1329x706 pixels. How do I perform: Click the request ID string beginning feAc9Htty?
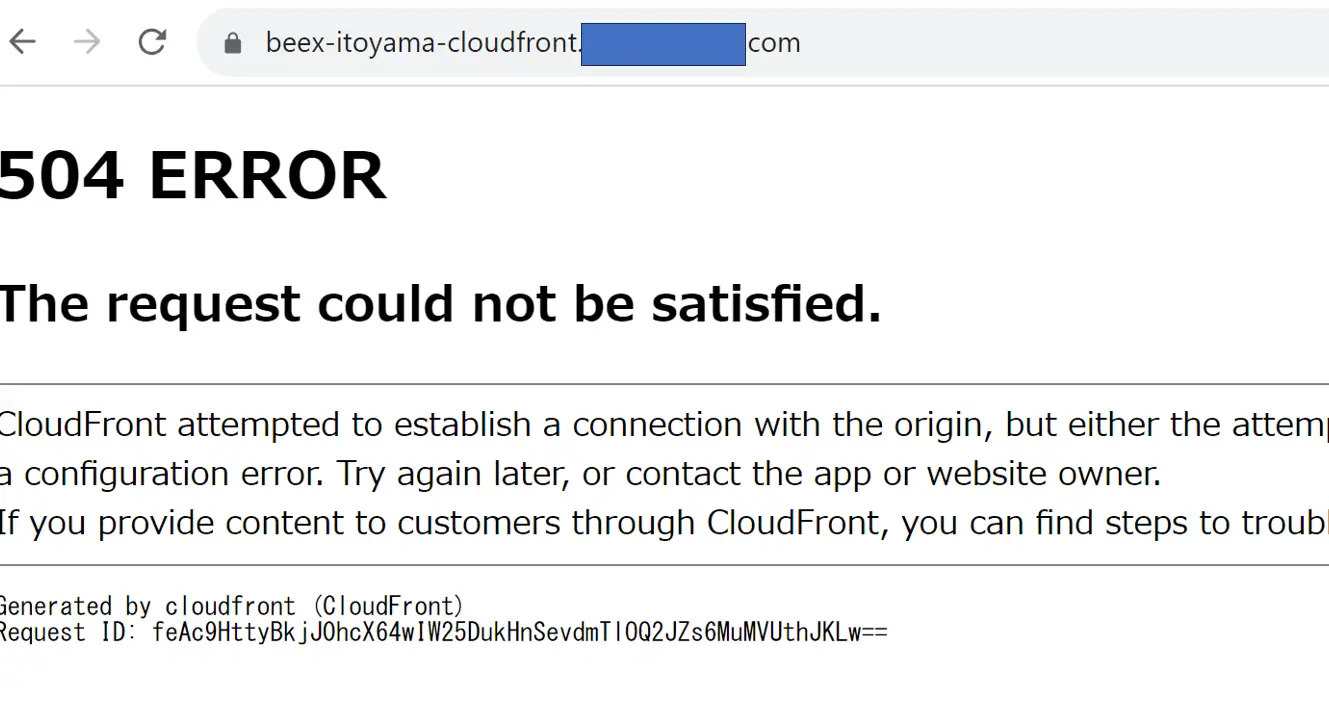[520, 632]
